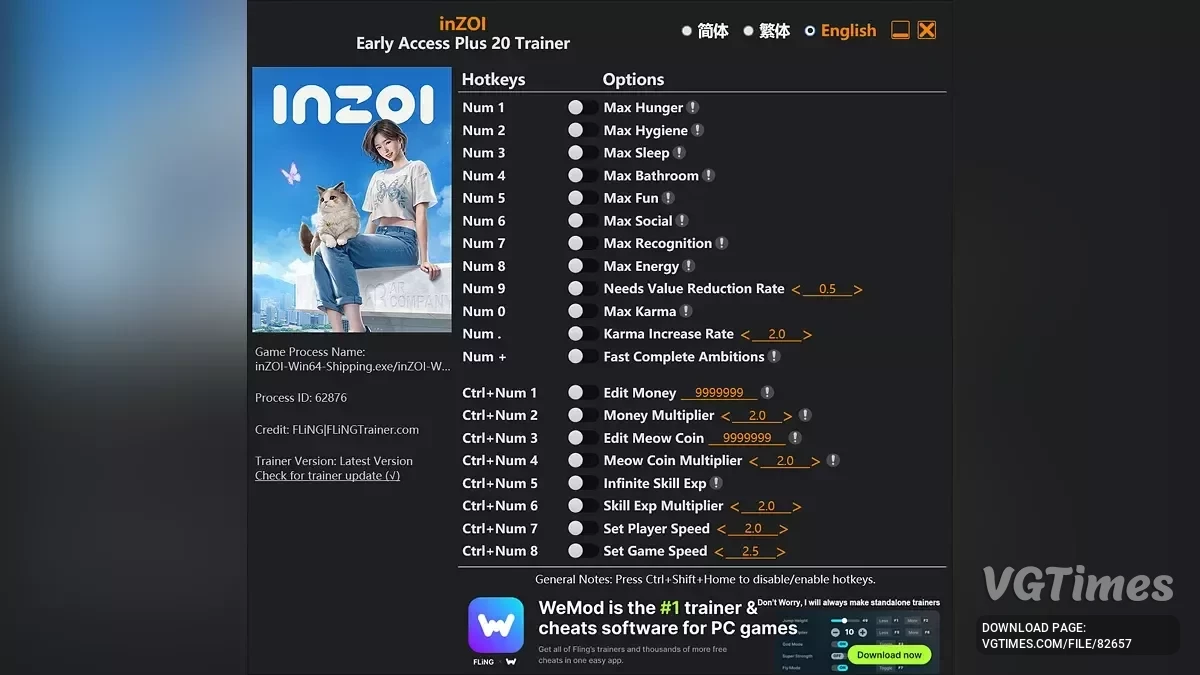The image size is (1200, 675).
Task: Click the Download now button
Action: [889, 655]
